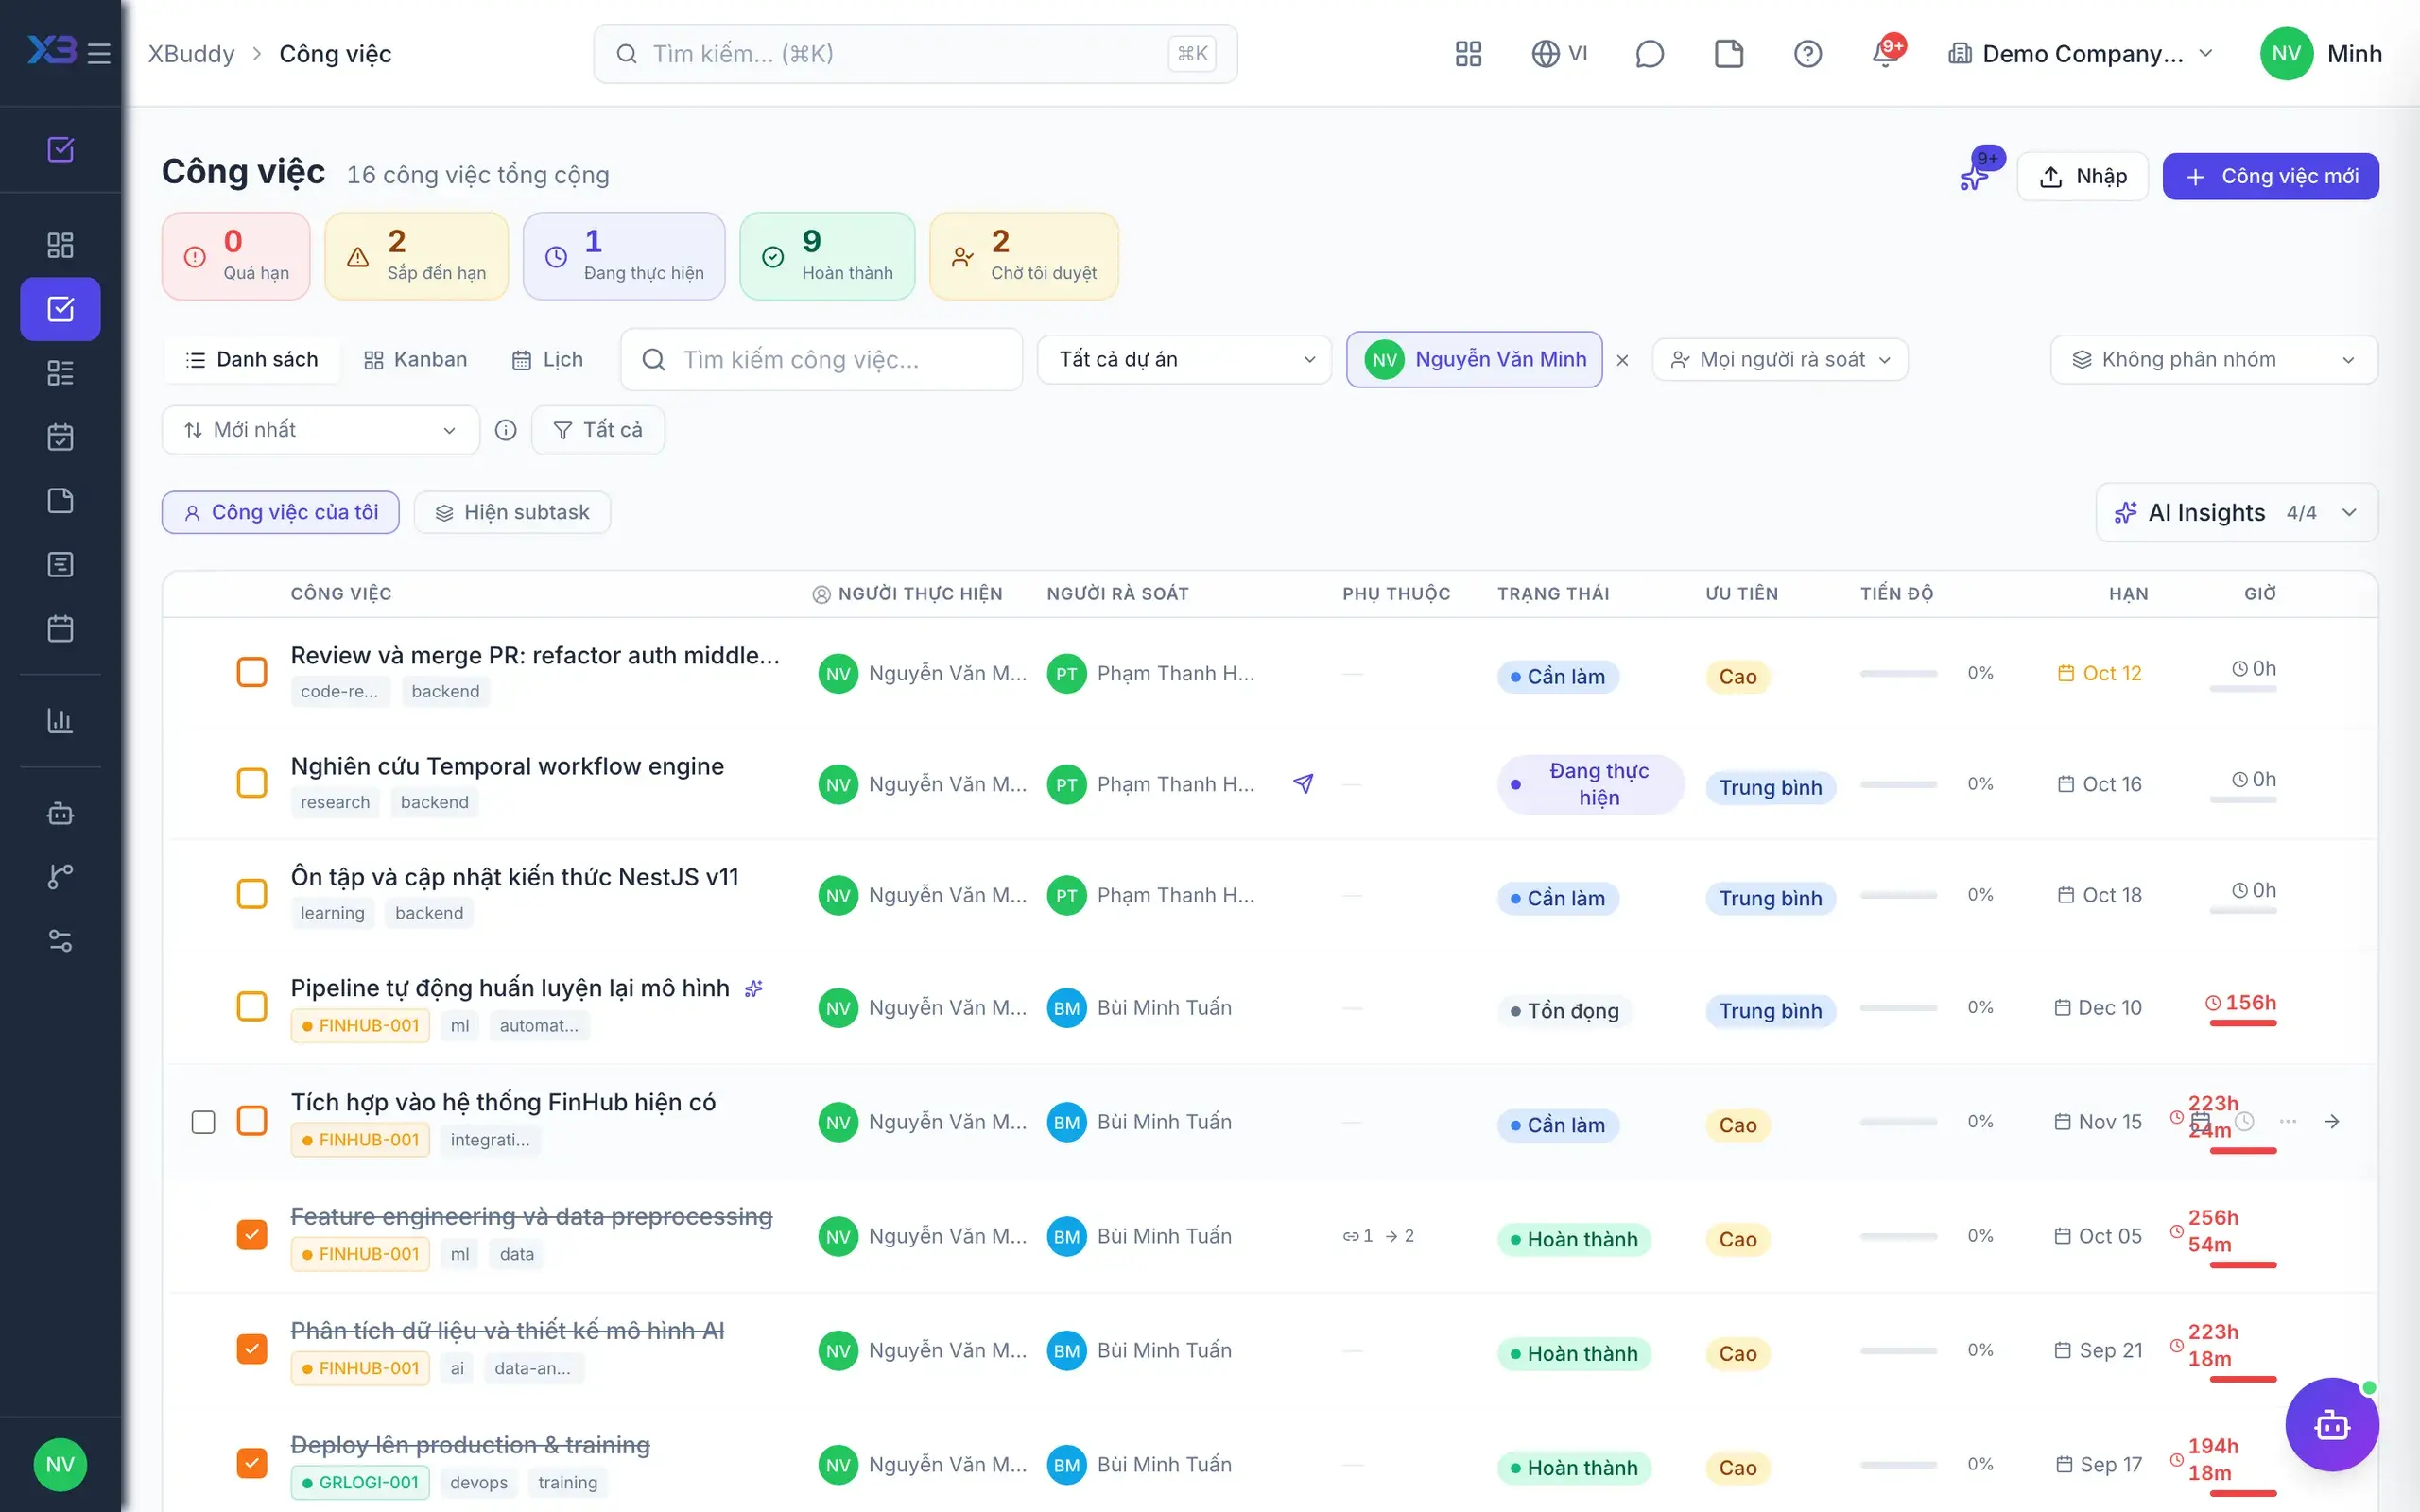2420x1512 pixels.
Task: Open the apps grid icon in header
Action: click(x=1468, y=53)
